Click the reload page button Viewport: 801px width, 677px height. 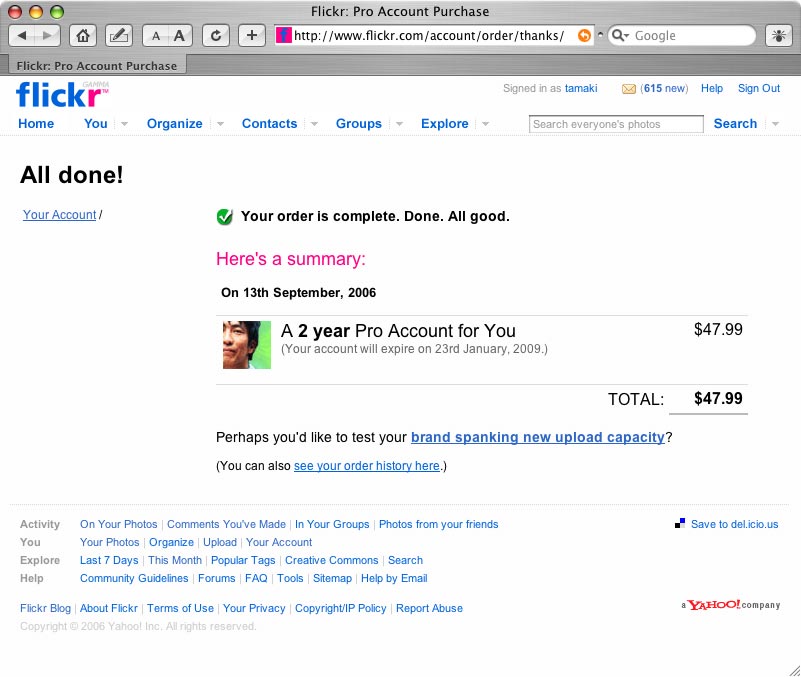click(x=214, y=35)
